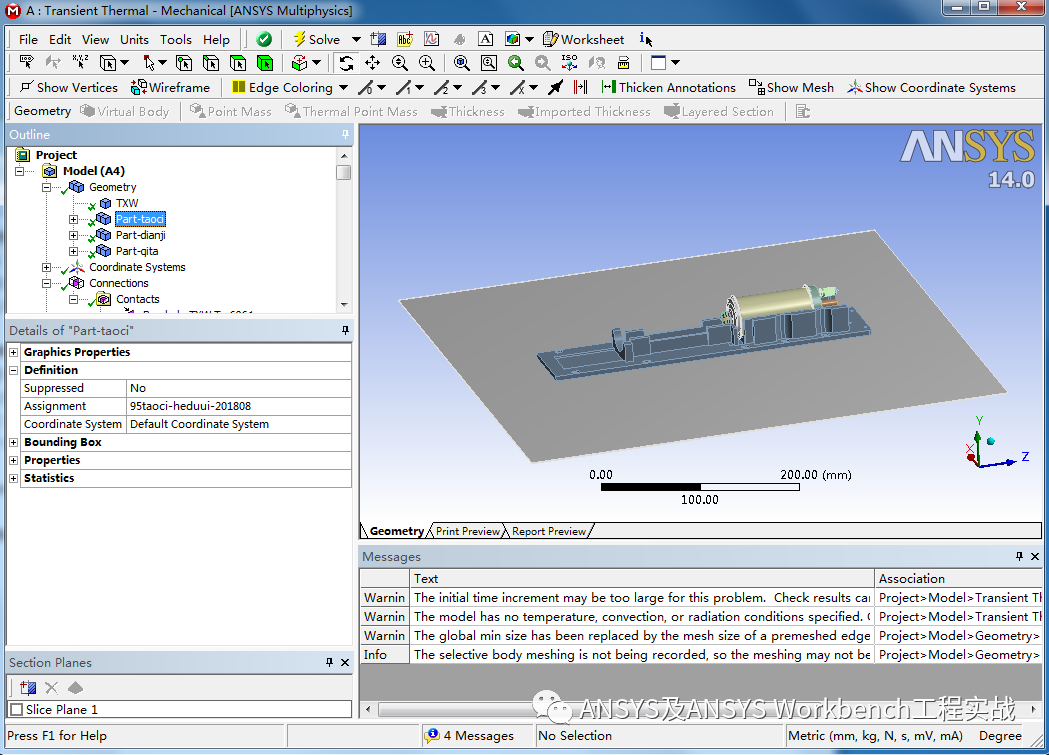
Task: Expand the Bounding Box section
Action: [13, 442]
